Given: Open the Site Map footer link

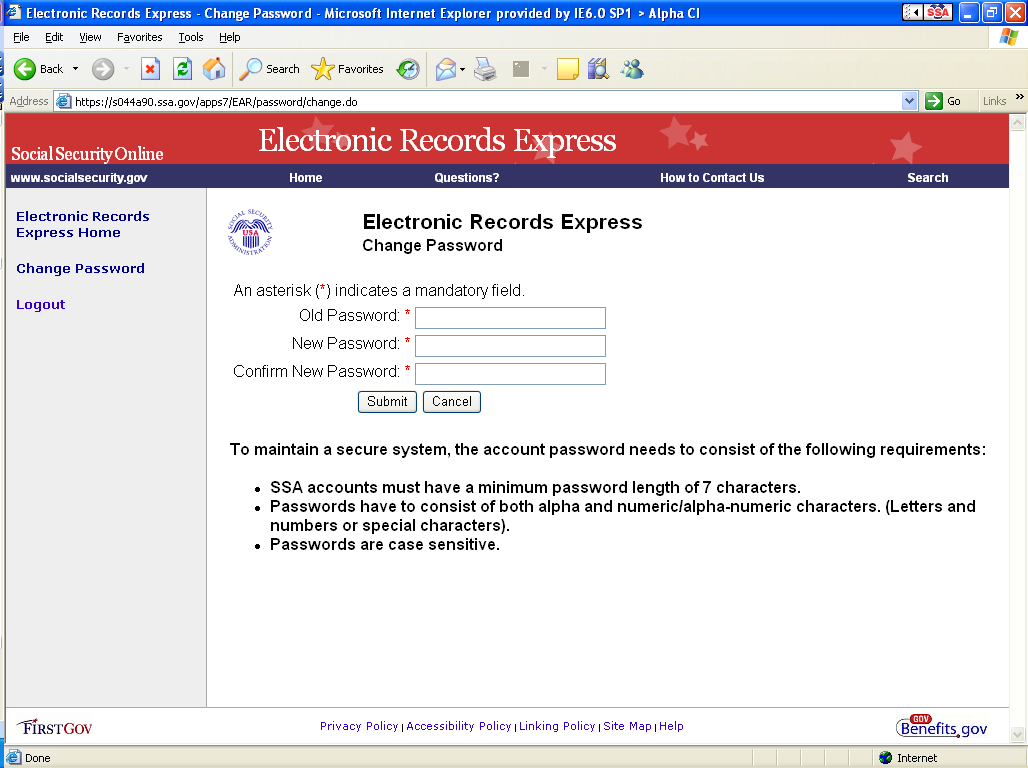Looking at the screenshot, I should pos(627,726).
